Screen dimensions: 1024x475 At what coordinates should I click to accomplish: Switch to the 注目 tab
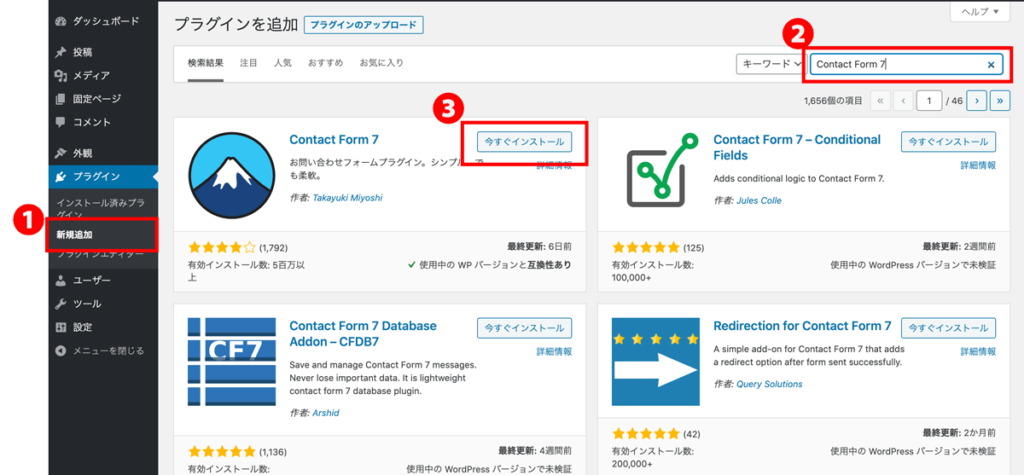[248, 63]
